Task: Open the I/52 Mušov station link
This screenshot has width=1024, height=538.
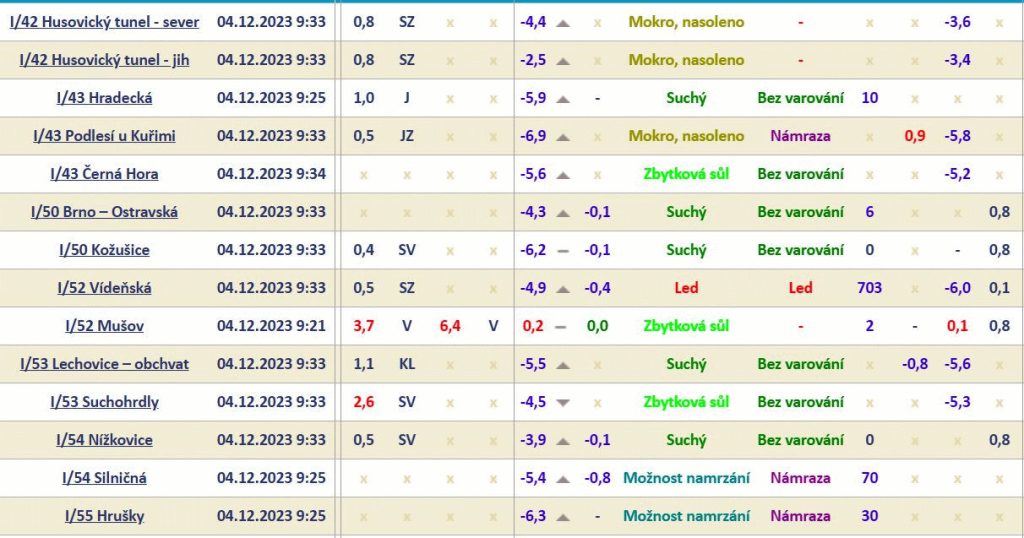Action: [104, 326]
